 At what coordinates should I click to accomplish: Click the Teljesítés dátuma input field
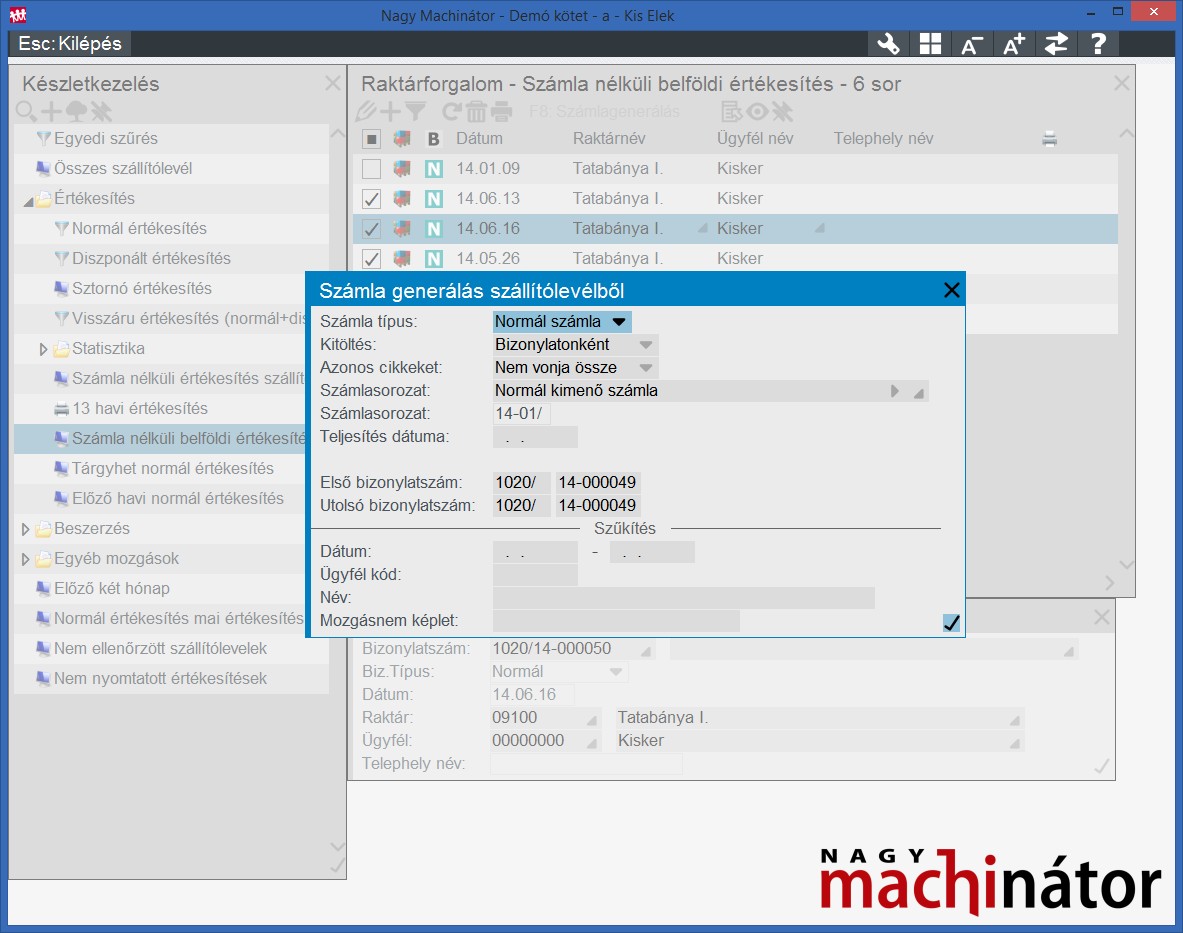click(535, 437)
